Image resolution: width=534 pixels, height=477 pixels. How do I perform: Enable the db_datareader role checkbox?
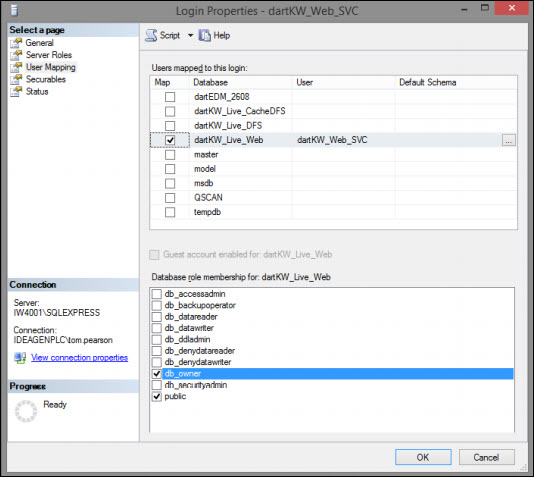coord(157,317)
